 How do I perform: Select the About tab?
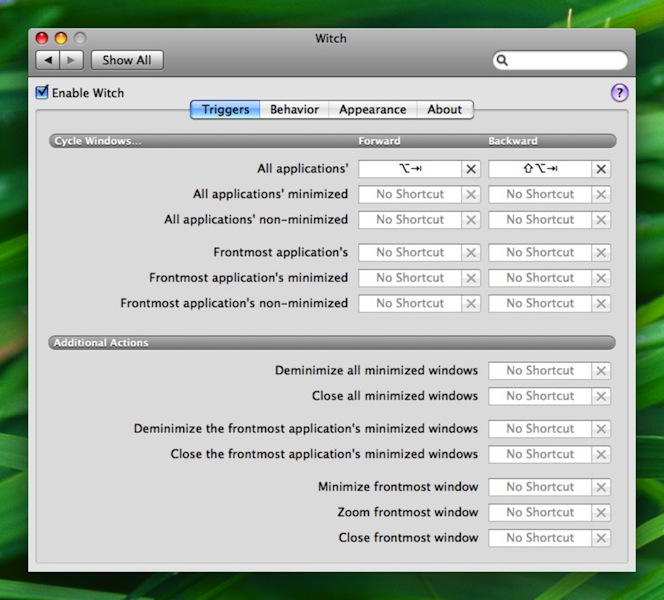pyautogui.click(x=445, y=110)
